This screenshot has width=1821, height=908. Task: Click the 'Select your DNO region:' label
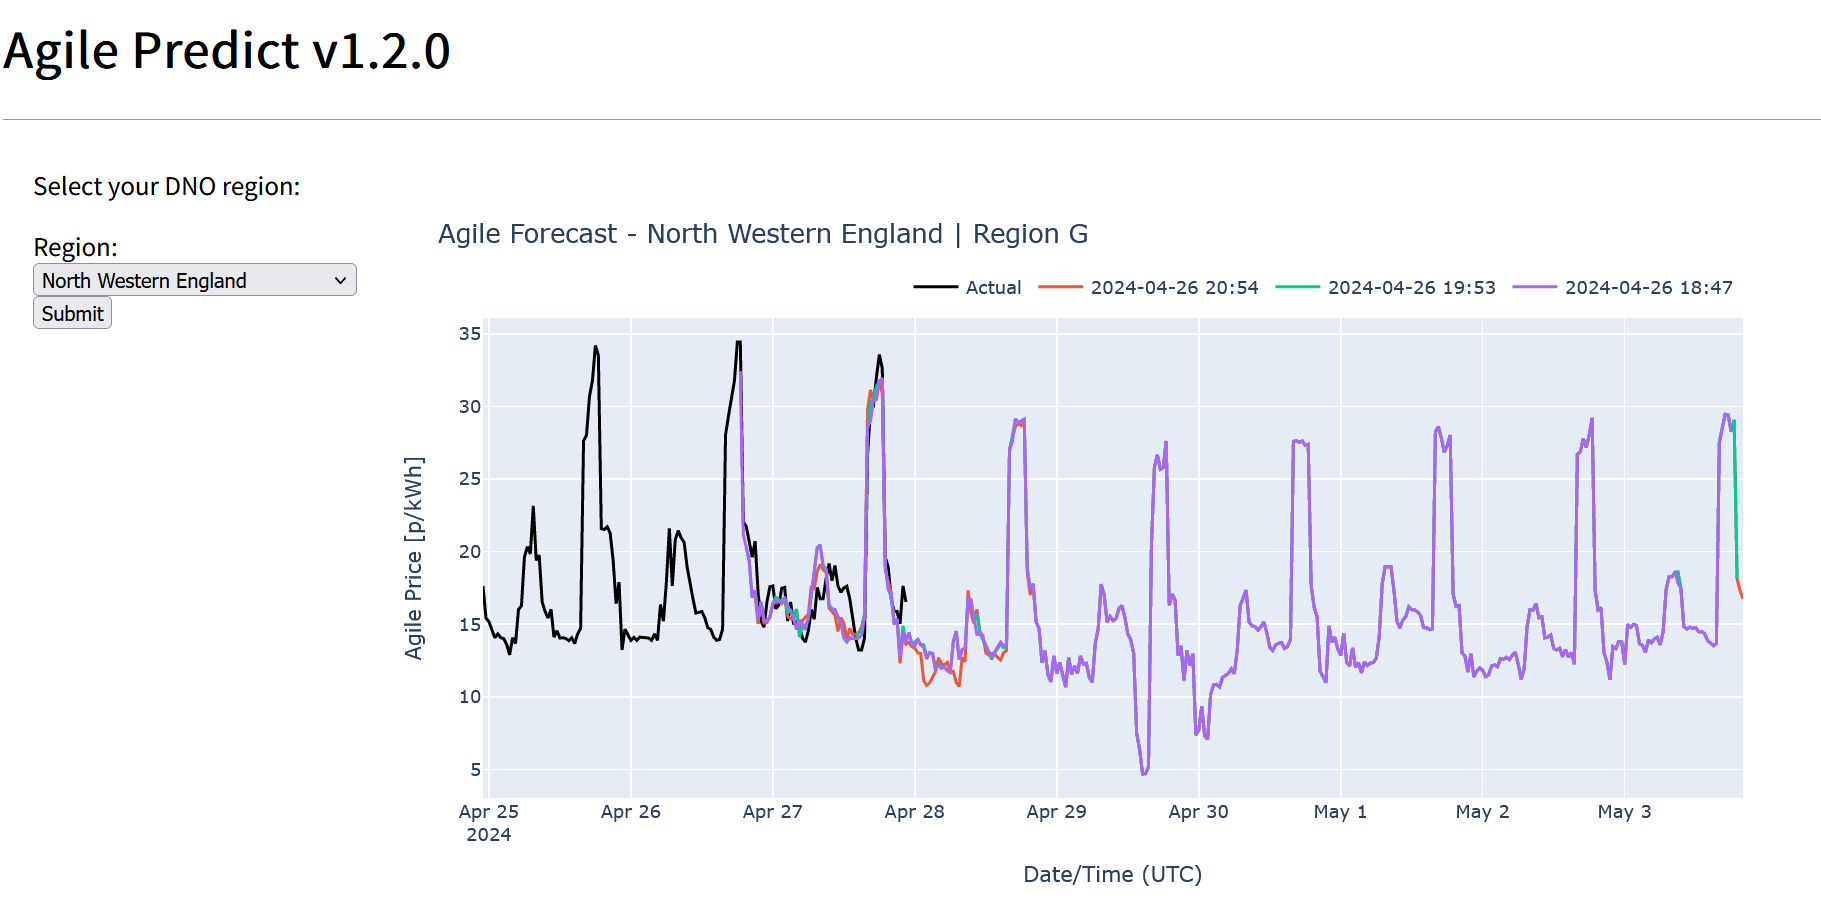pyautogui.click(x=167, y=187)
